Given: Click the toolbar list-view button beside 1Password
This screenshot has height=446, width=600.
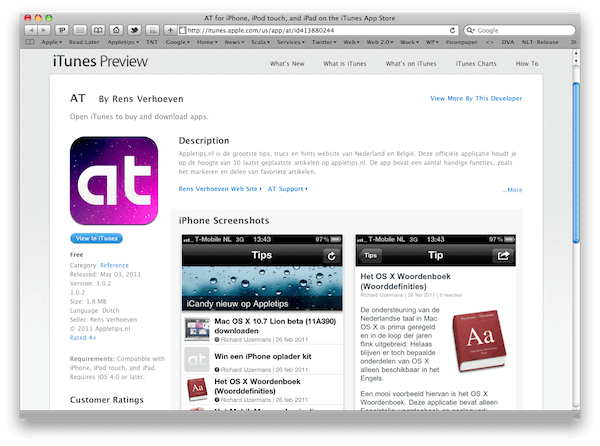Looking at the screenshot, I should pyautogui.click(x=80, y=30).
